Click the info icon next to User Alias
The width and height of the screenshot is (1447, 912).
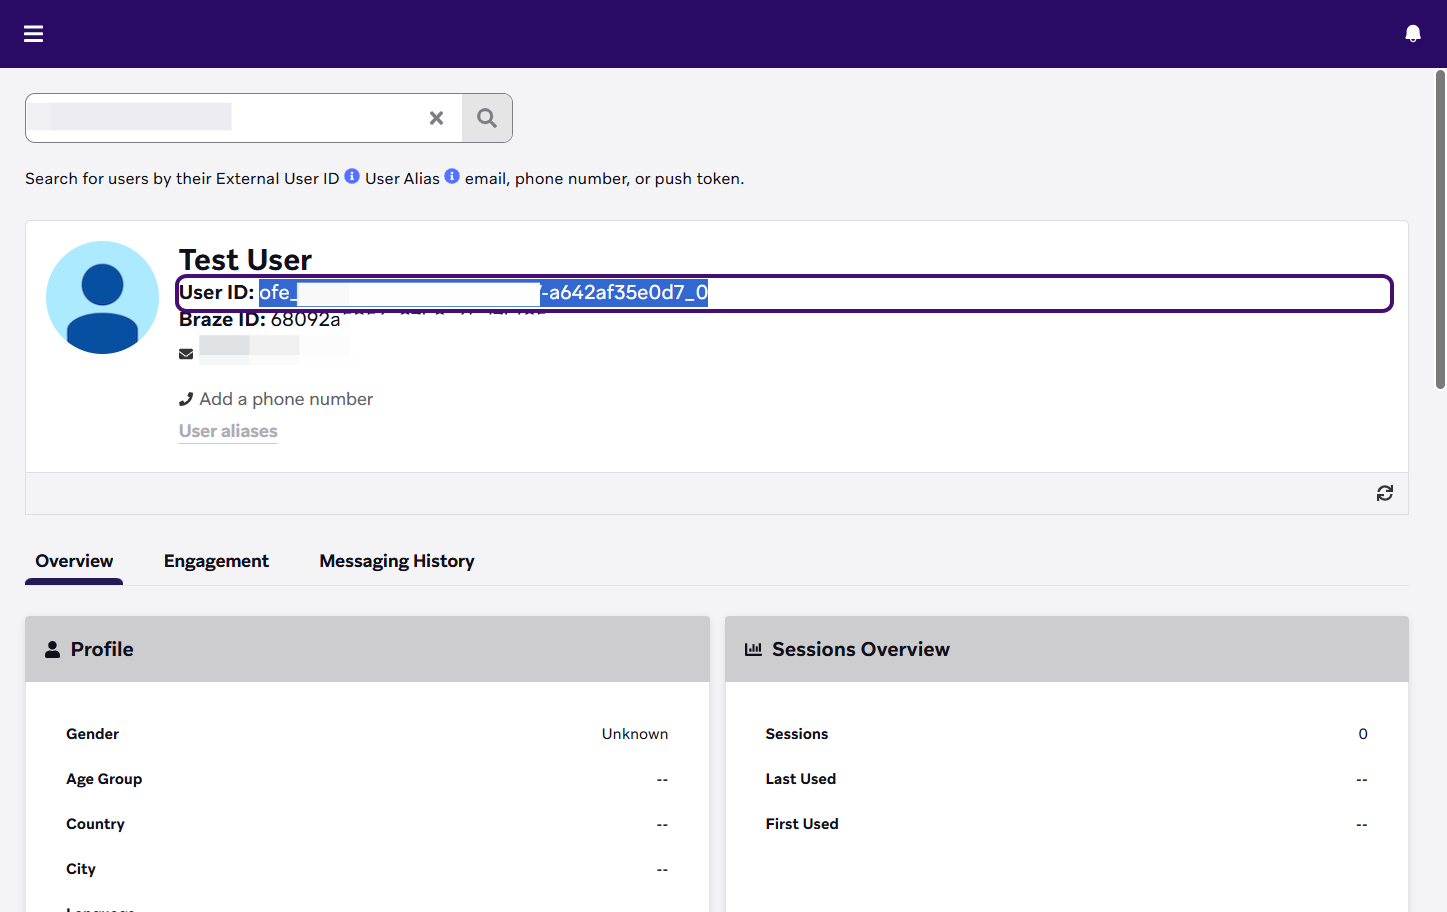452,175
